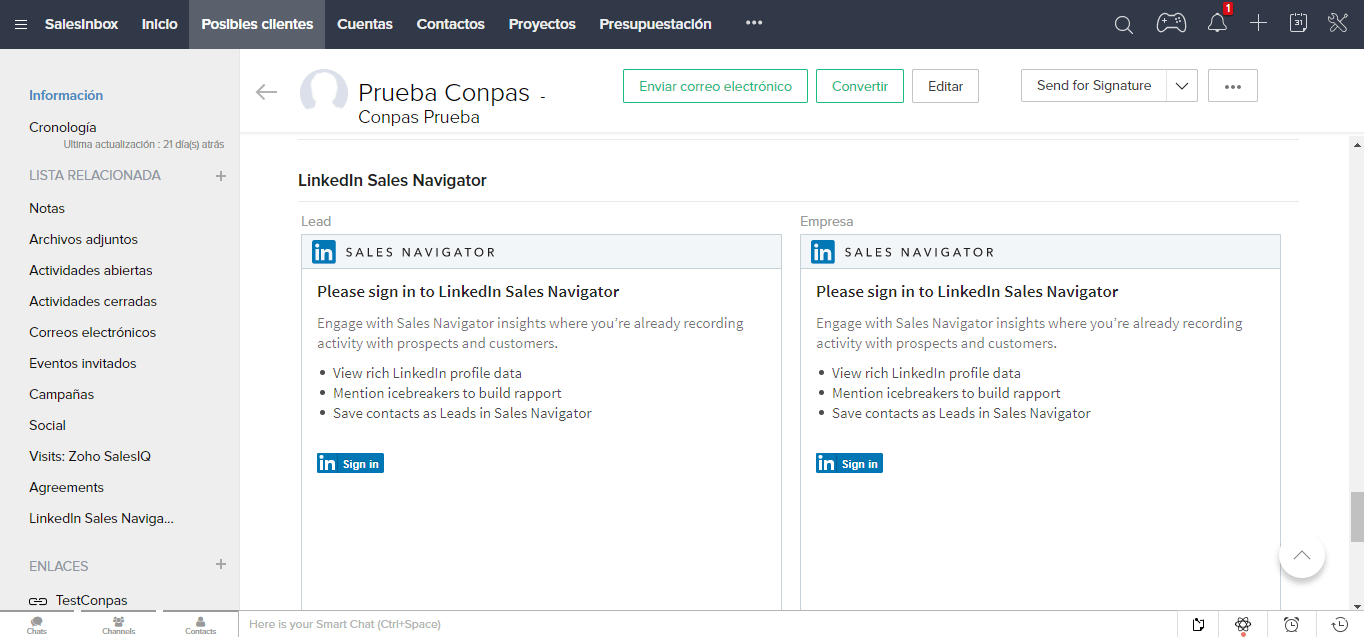Open Visits: Zoho SalesIQ list
This screenshot has width=1364, height=637.
[90, 456]
